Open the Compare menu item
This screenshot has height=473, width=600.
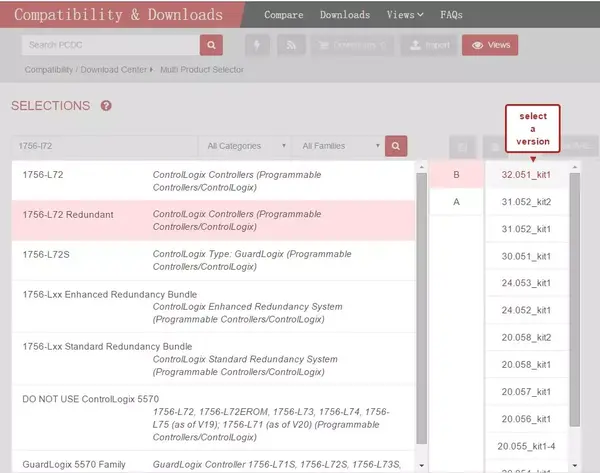click(x=284, y=15)
